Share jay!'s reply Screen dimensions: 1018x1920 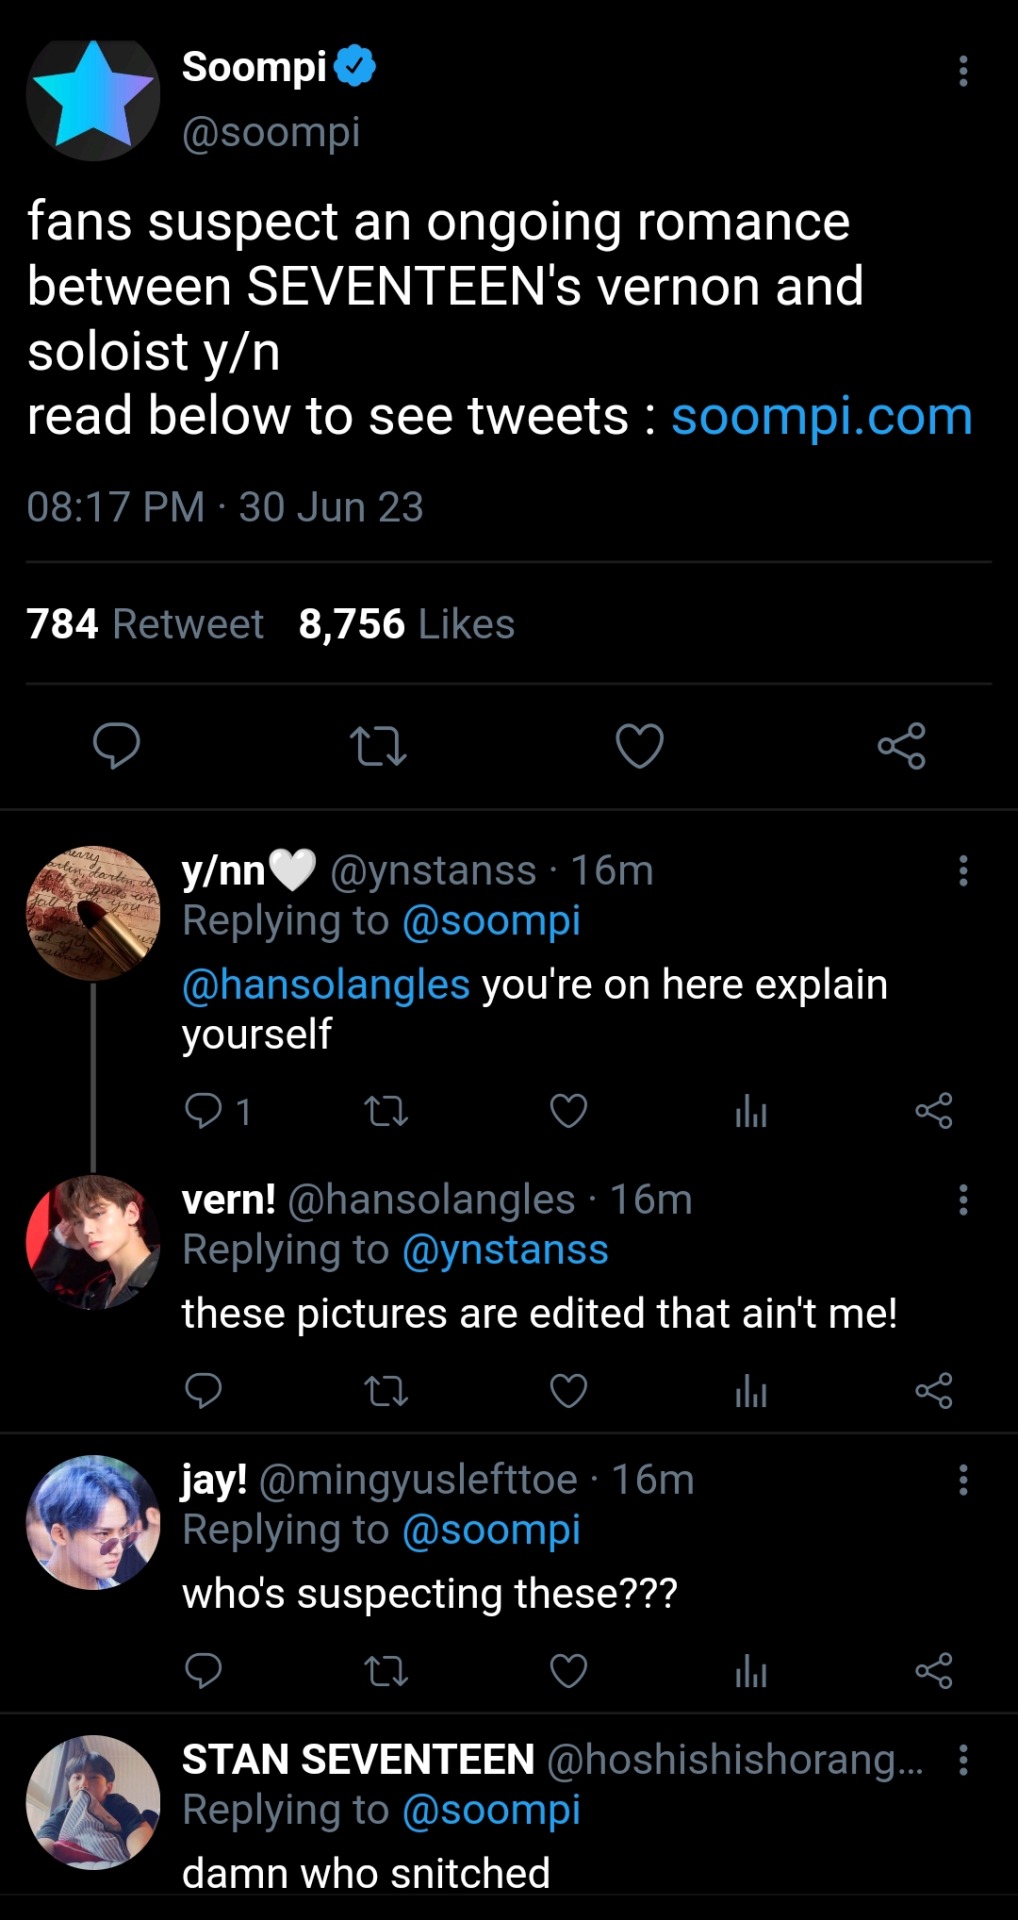(933, 1671)
